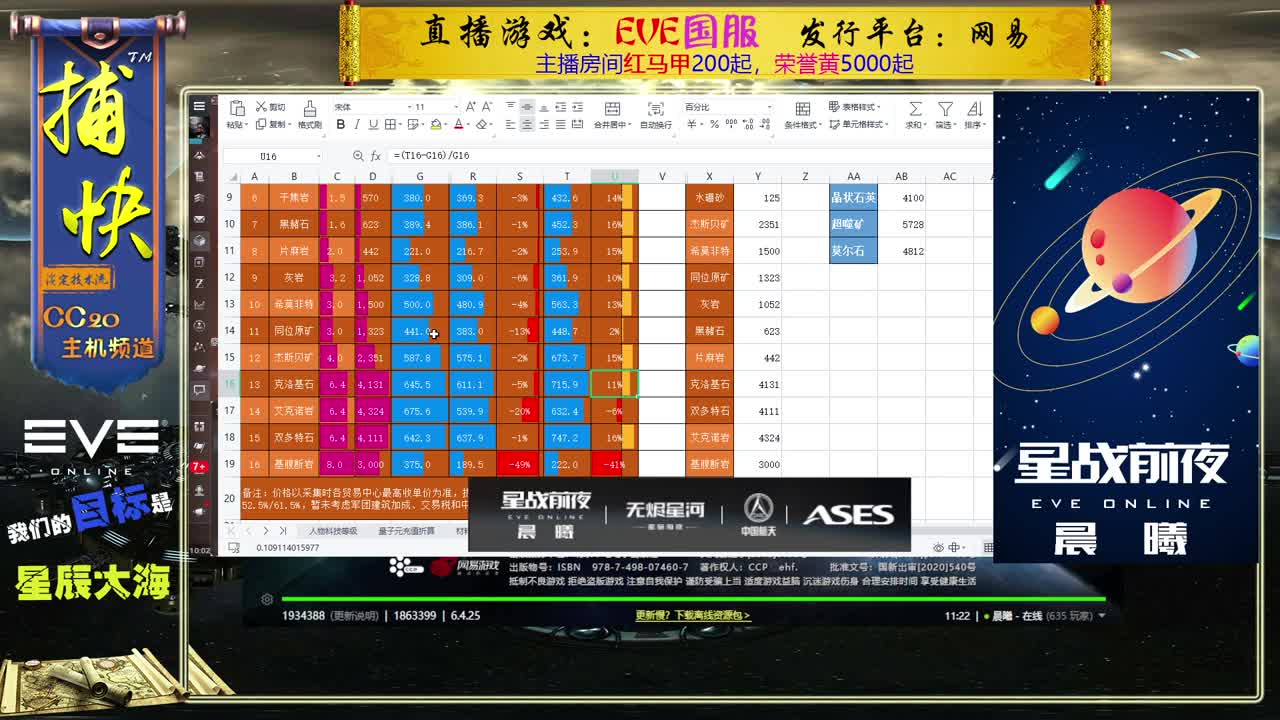Viewport: 1280px width, 720px height.
Task: Click Merge and Center (合并居中) icon
Action: tap(612, 108)
